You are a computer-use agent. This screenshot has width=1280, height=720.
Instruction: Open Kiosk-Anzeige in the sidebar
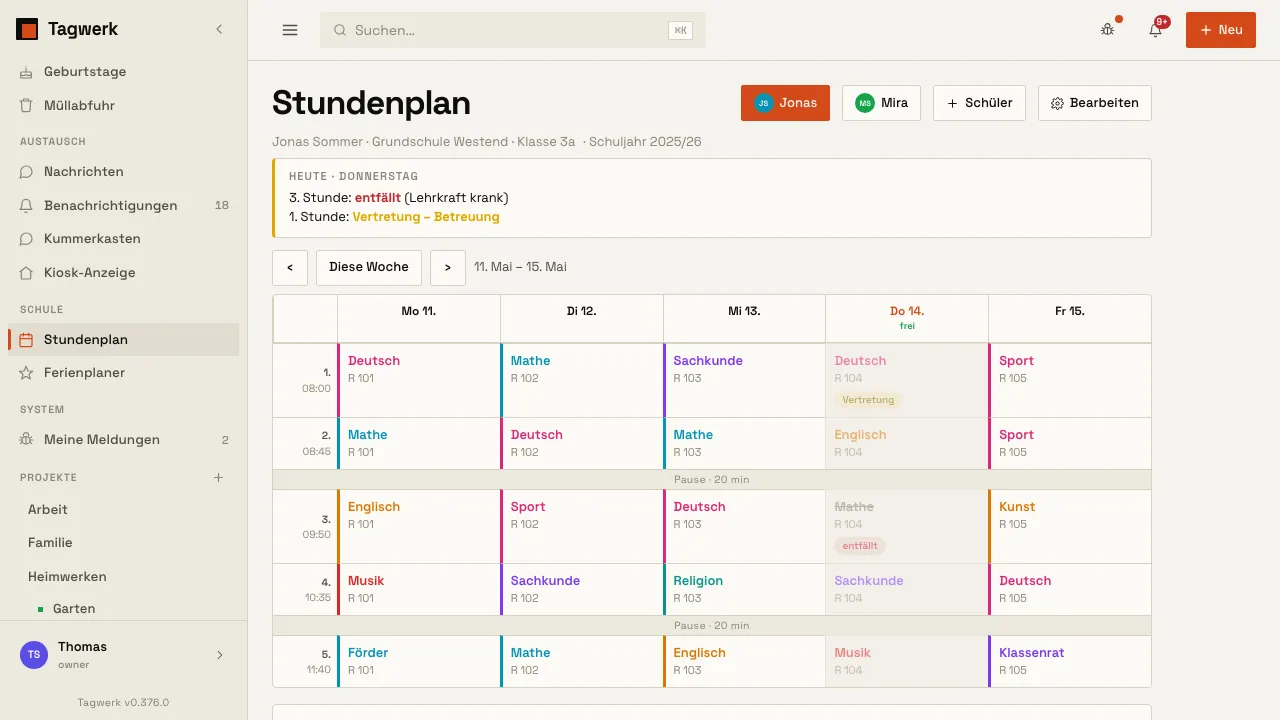coord(124,272)
